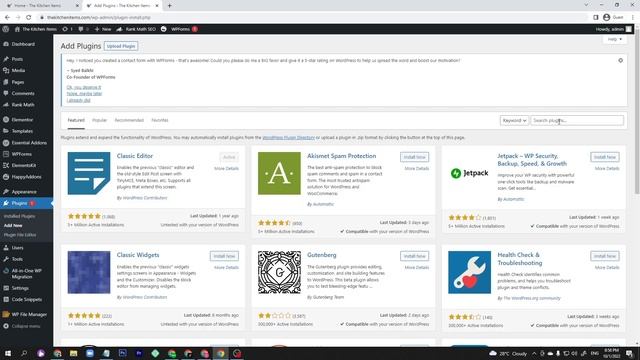Image resolution: width=640 pixels, height=360 pixels.
Task: Switch to the Favorites plugins tab
Action: [x=160, y=120]
